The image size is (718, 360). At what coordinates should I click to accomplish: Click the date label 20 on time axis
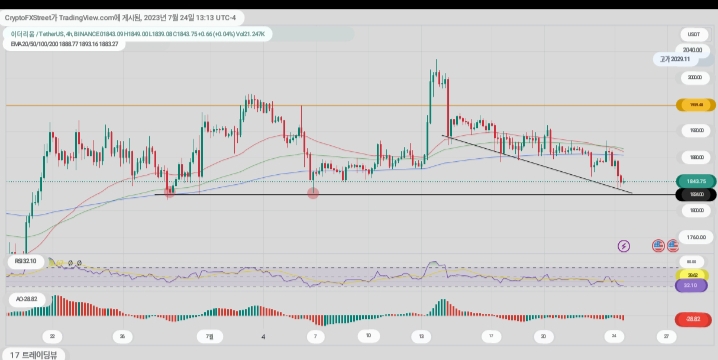coord(543,336)
